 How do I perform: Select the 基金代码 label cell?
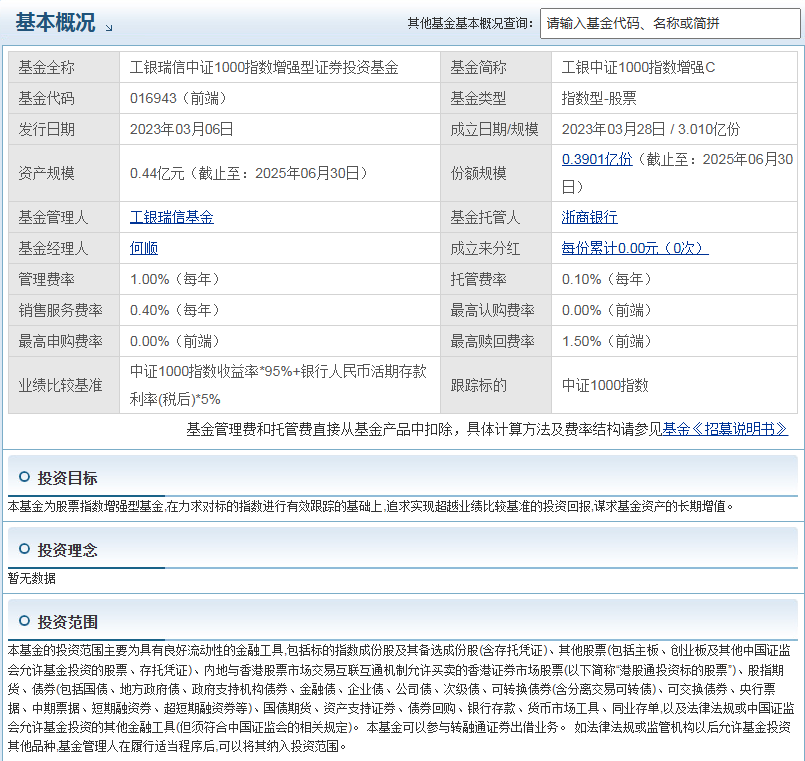click(x=64, y=98)
